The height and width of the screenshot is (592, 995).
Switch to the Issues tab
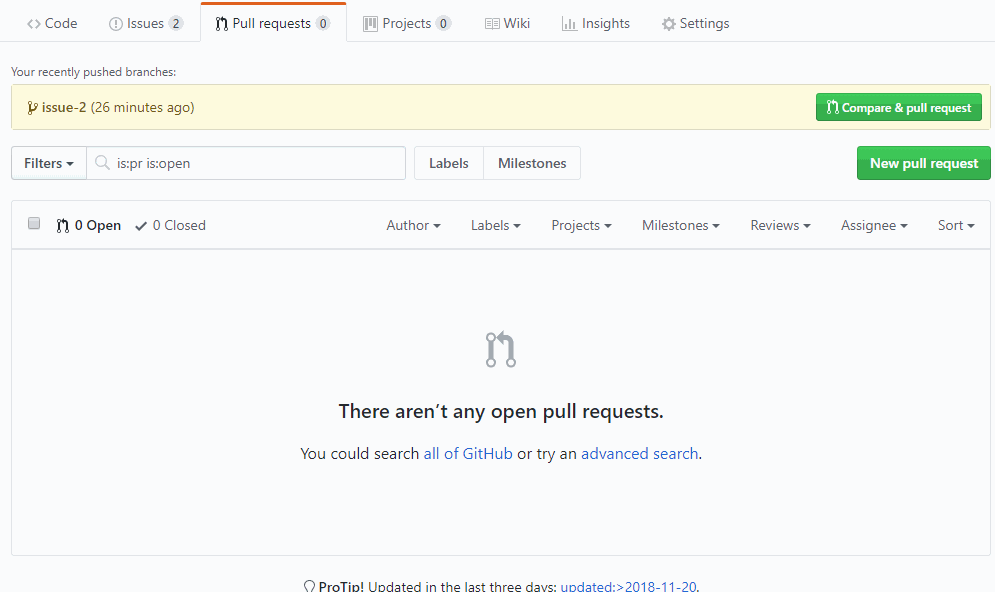pyautogui.click(x=145, y=23)
